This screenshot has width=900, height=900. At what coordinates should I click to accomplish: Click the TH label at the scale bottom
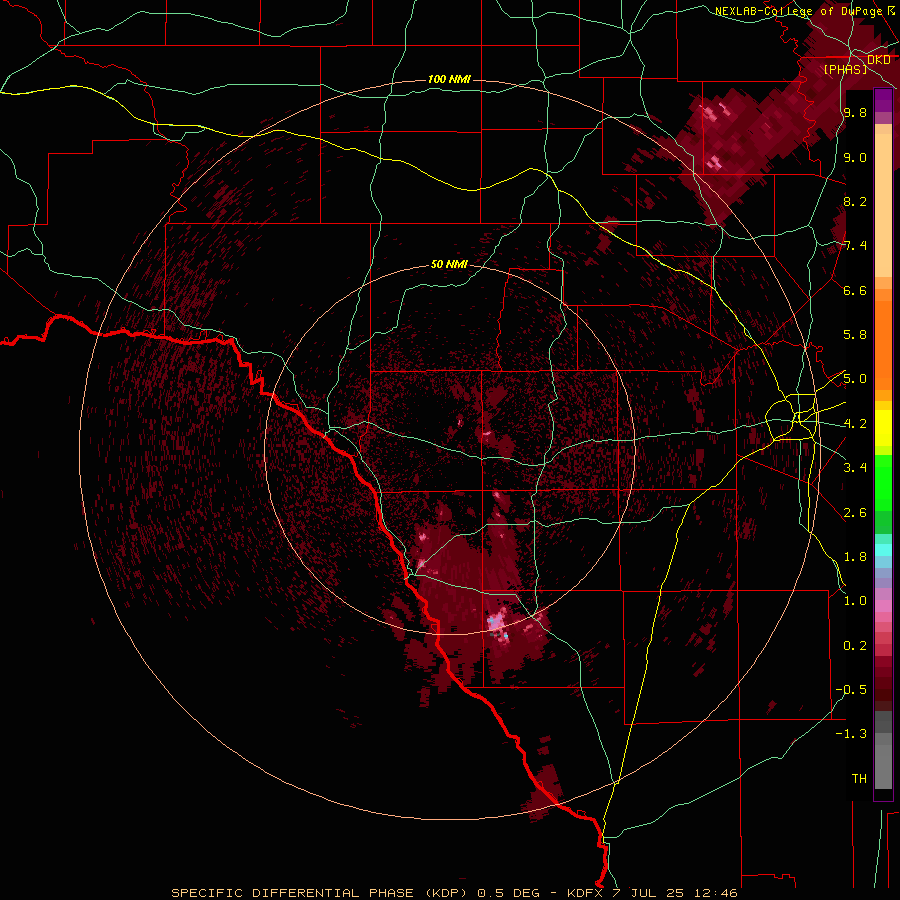point(859,779)
